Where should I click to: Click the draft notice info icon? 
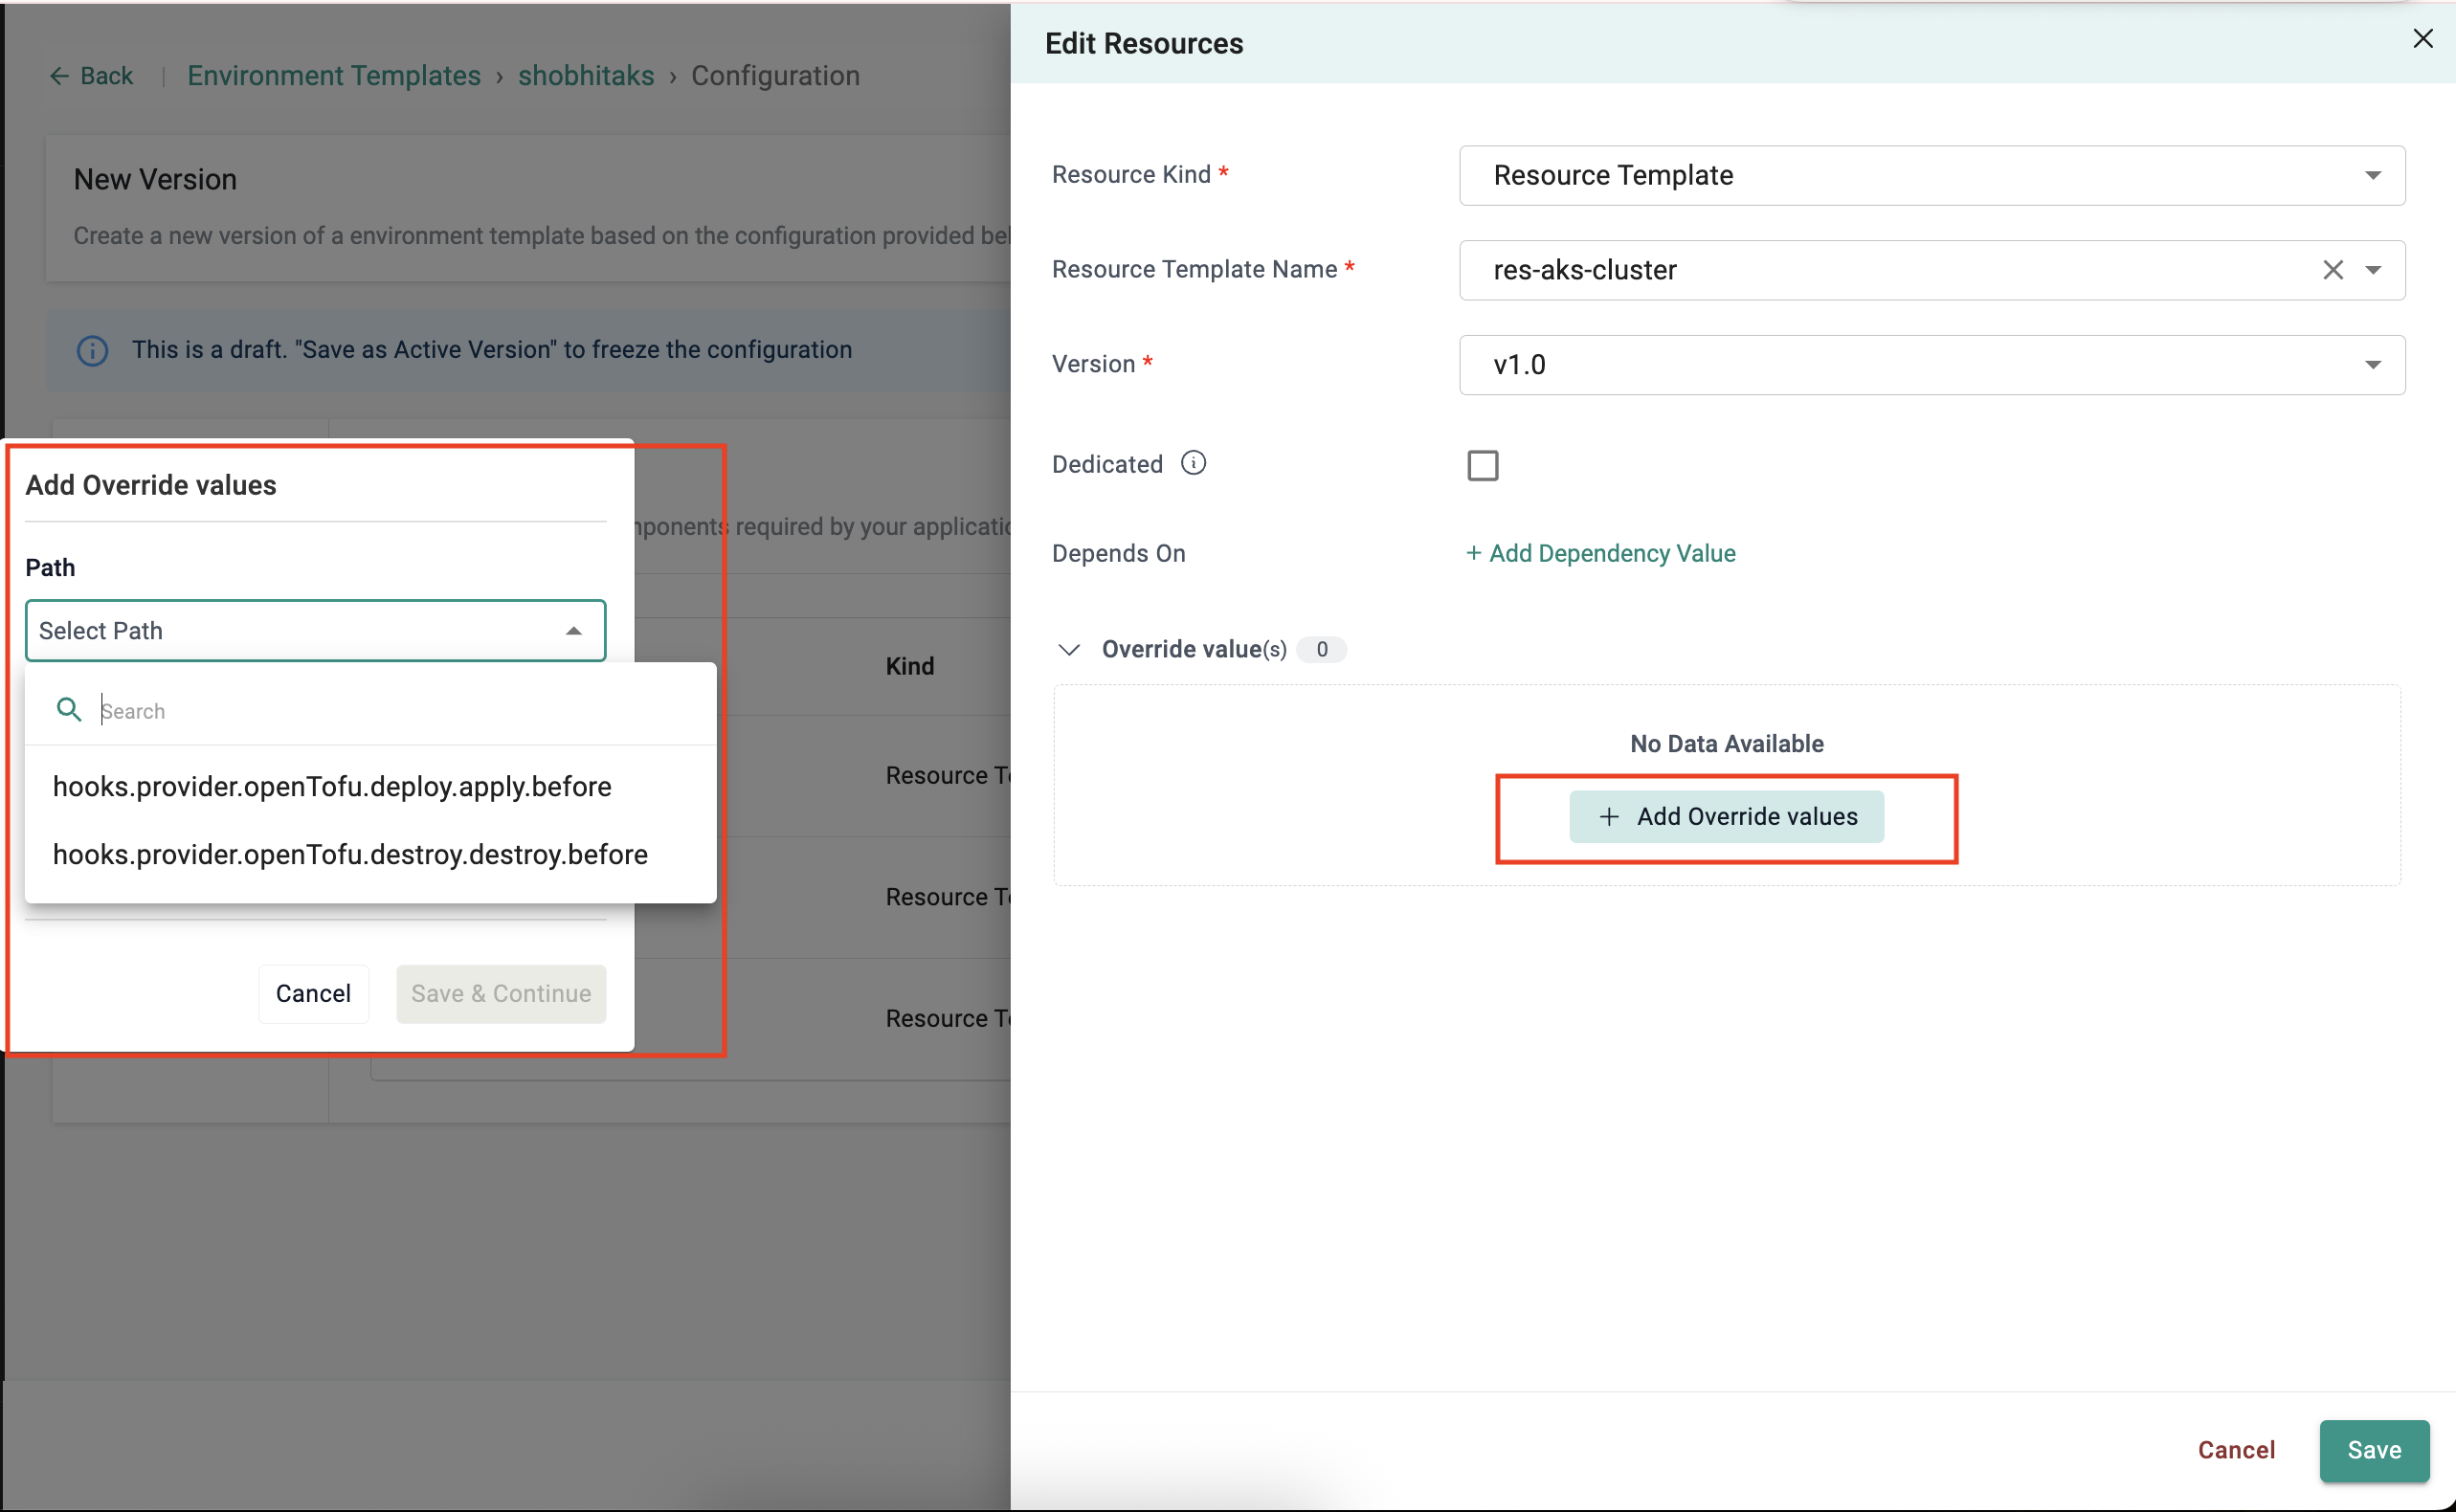tap(92, 351)
